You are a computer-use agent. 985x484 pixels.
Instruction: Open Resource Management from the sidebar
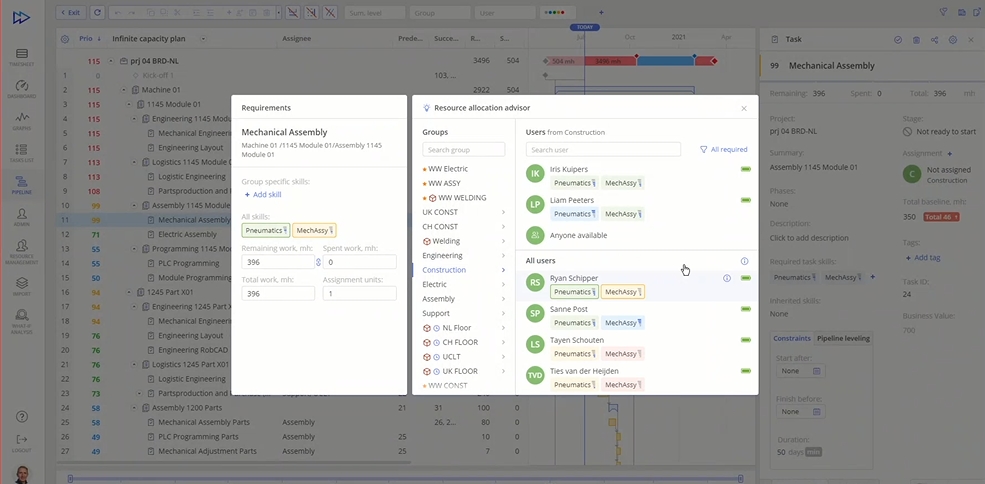coord(21,250)
